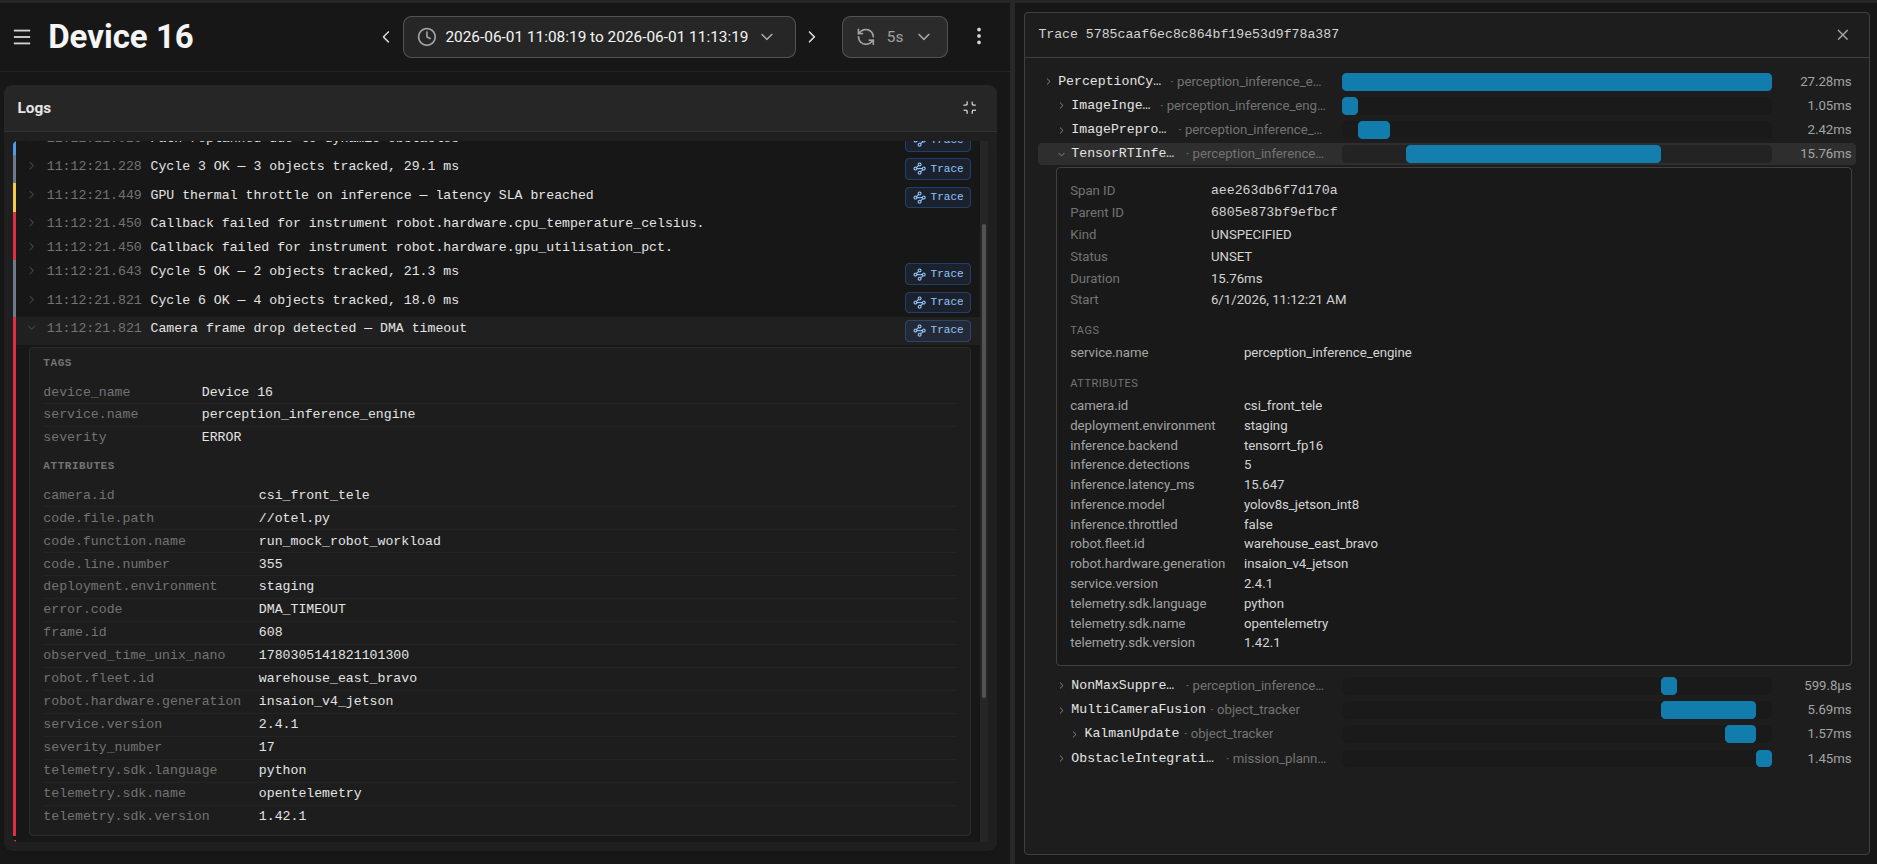Screen dimensions: 1877x864
Task: Expand the Cycle 5 OK log row
Action: click(31, 271)
